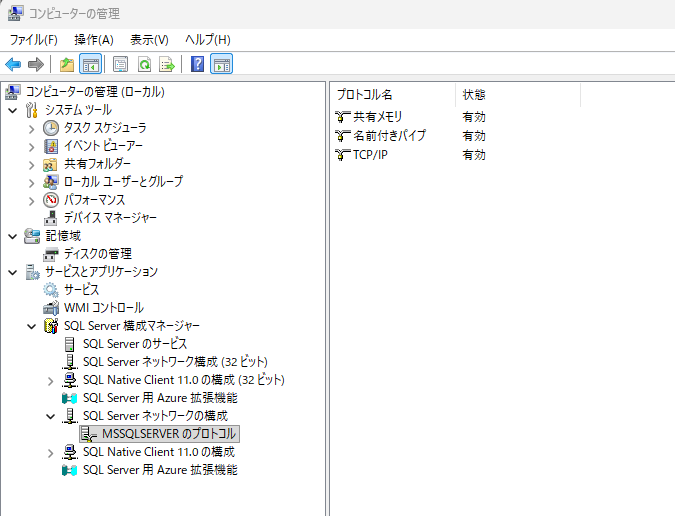Collapse the SQL Server 構成マネージャー node

(x=32, y=326)
